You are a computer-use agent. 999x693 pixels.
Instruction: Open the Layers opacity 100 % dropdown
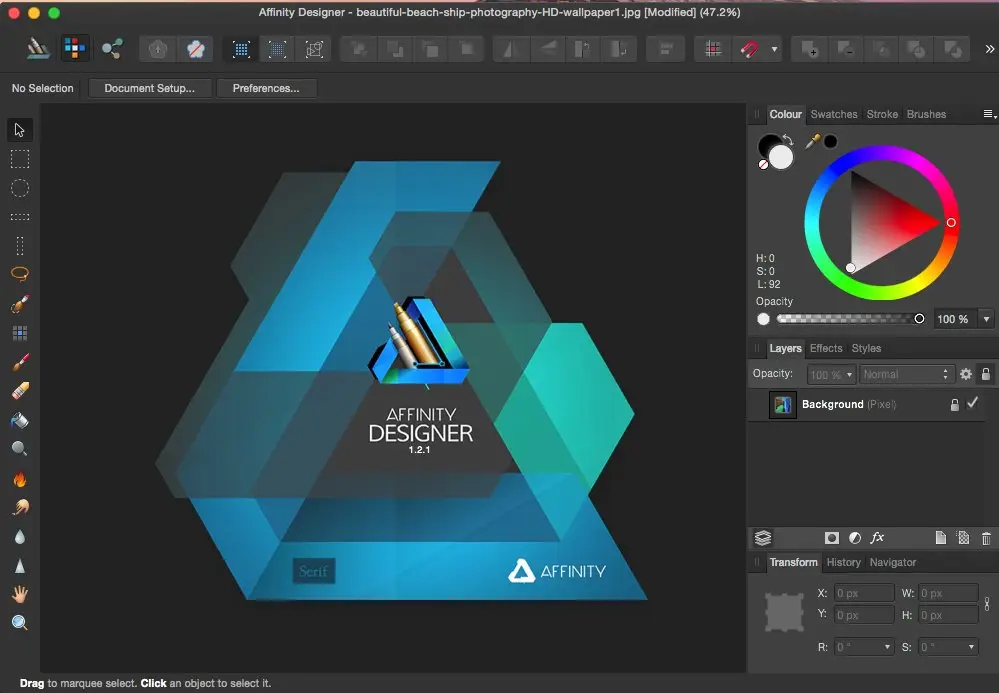[831, 375]
